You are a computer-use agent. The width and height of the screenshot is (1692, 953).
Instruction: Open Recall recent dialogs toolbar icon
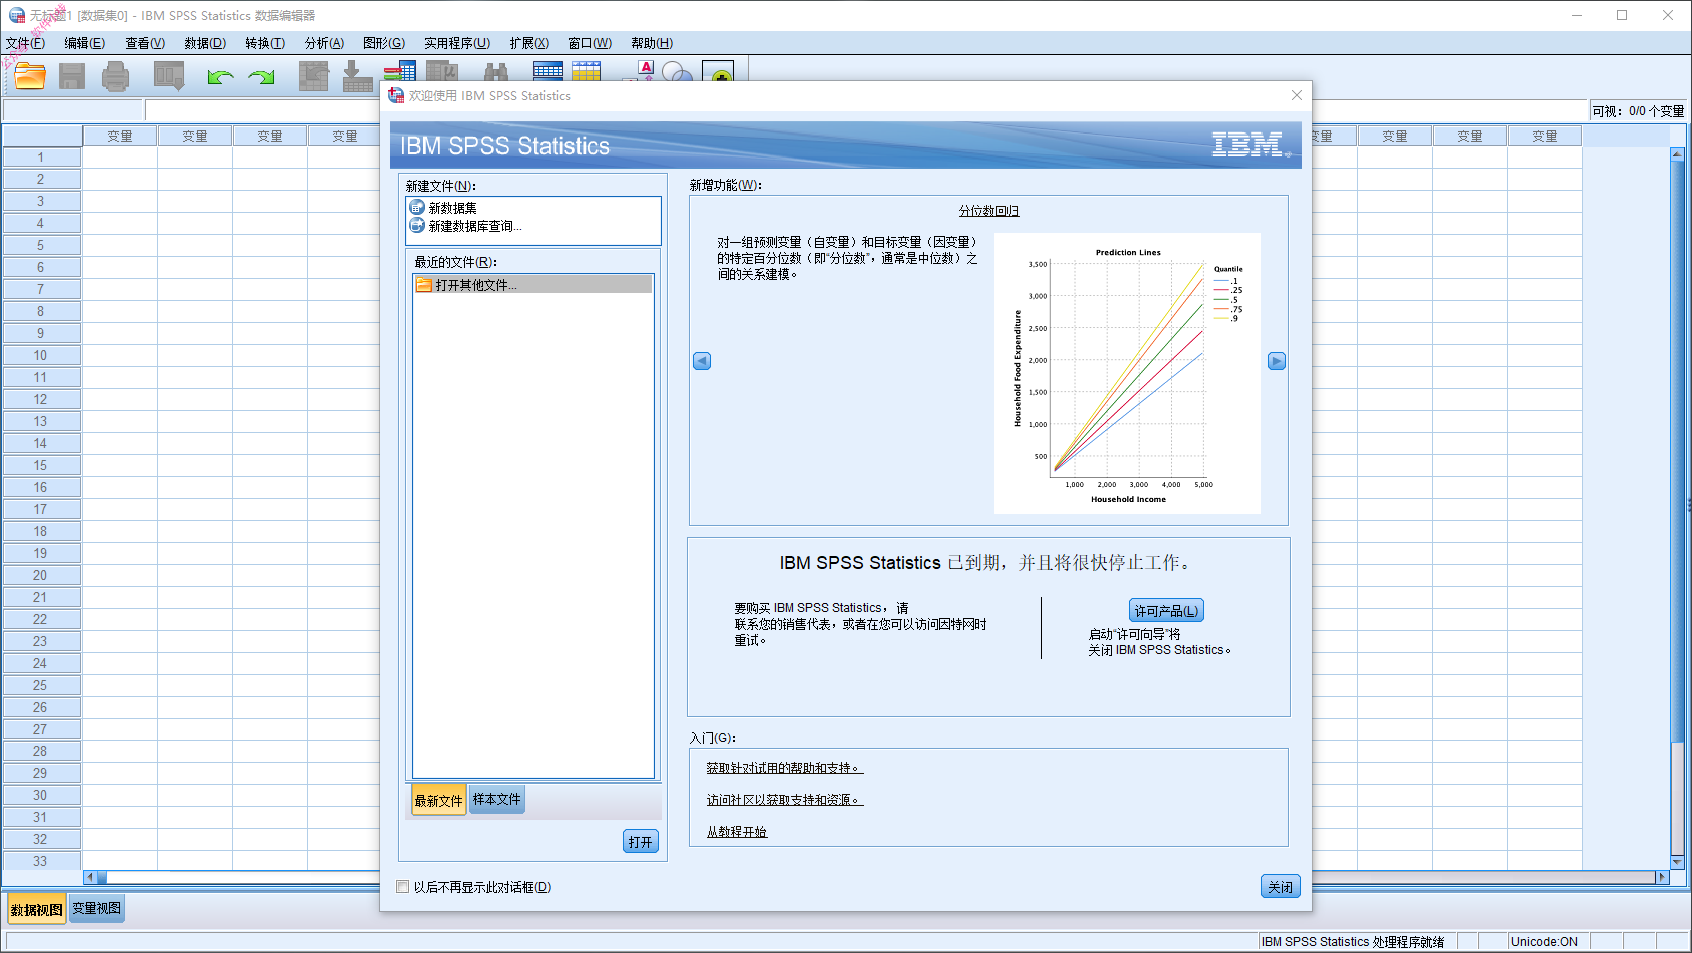coord(169,76)
